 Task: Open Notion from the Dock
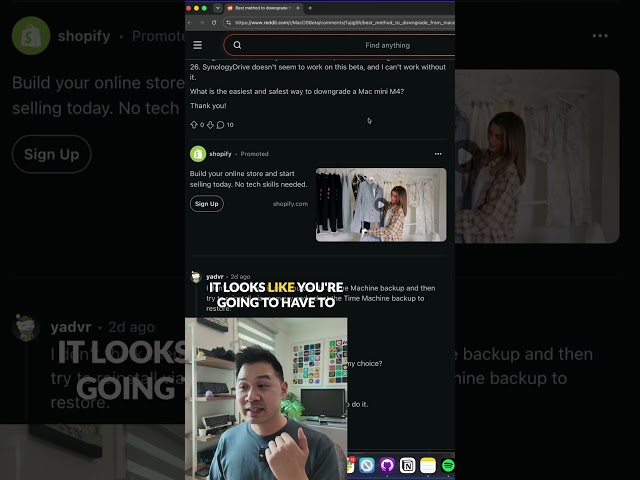point(407,465)
